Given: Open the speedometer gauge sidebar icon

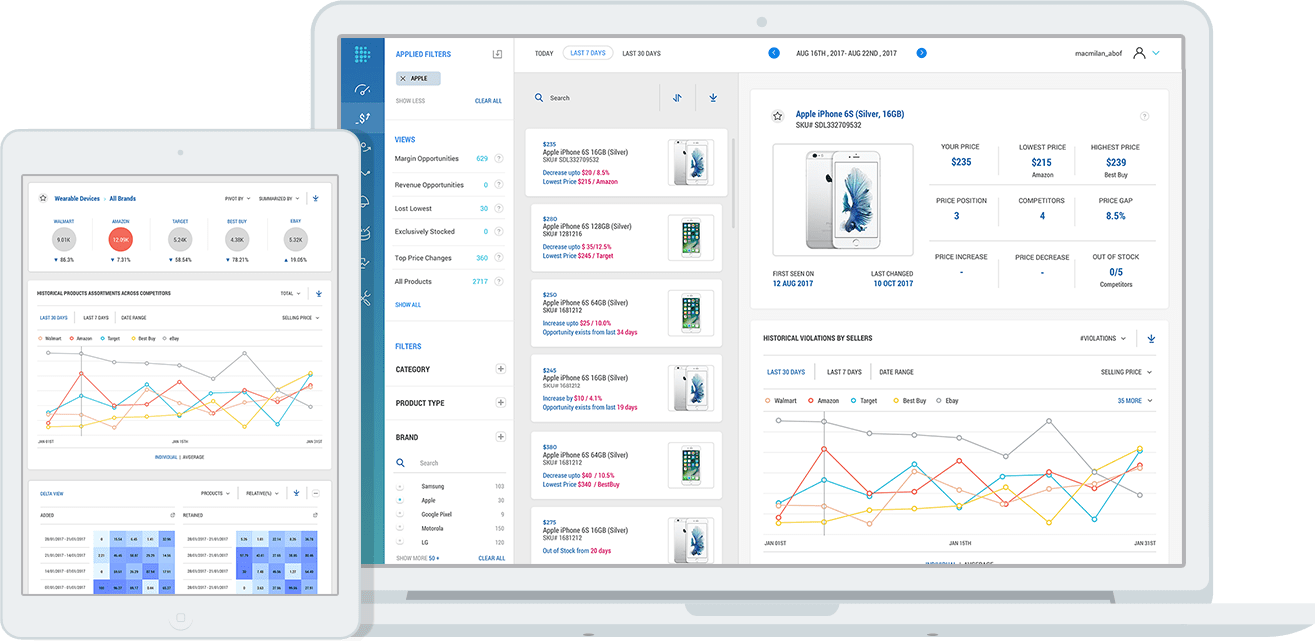Looking at the screenshot, I should pyautogui.click(x=363, y=88).
